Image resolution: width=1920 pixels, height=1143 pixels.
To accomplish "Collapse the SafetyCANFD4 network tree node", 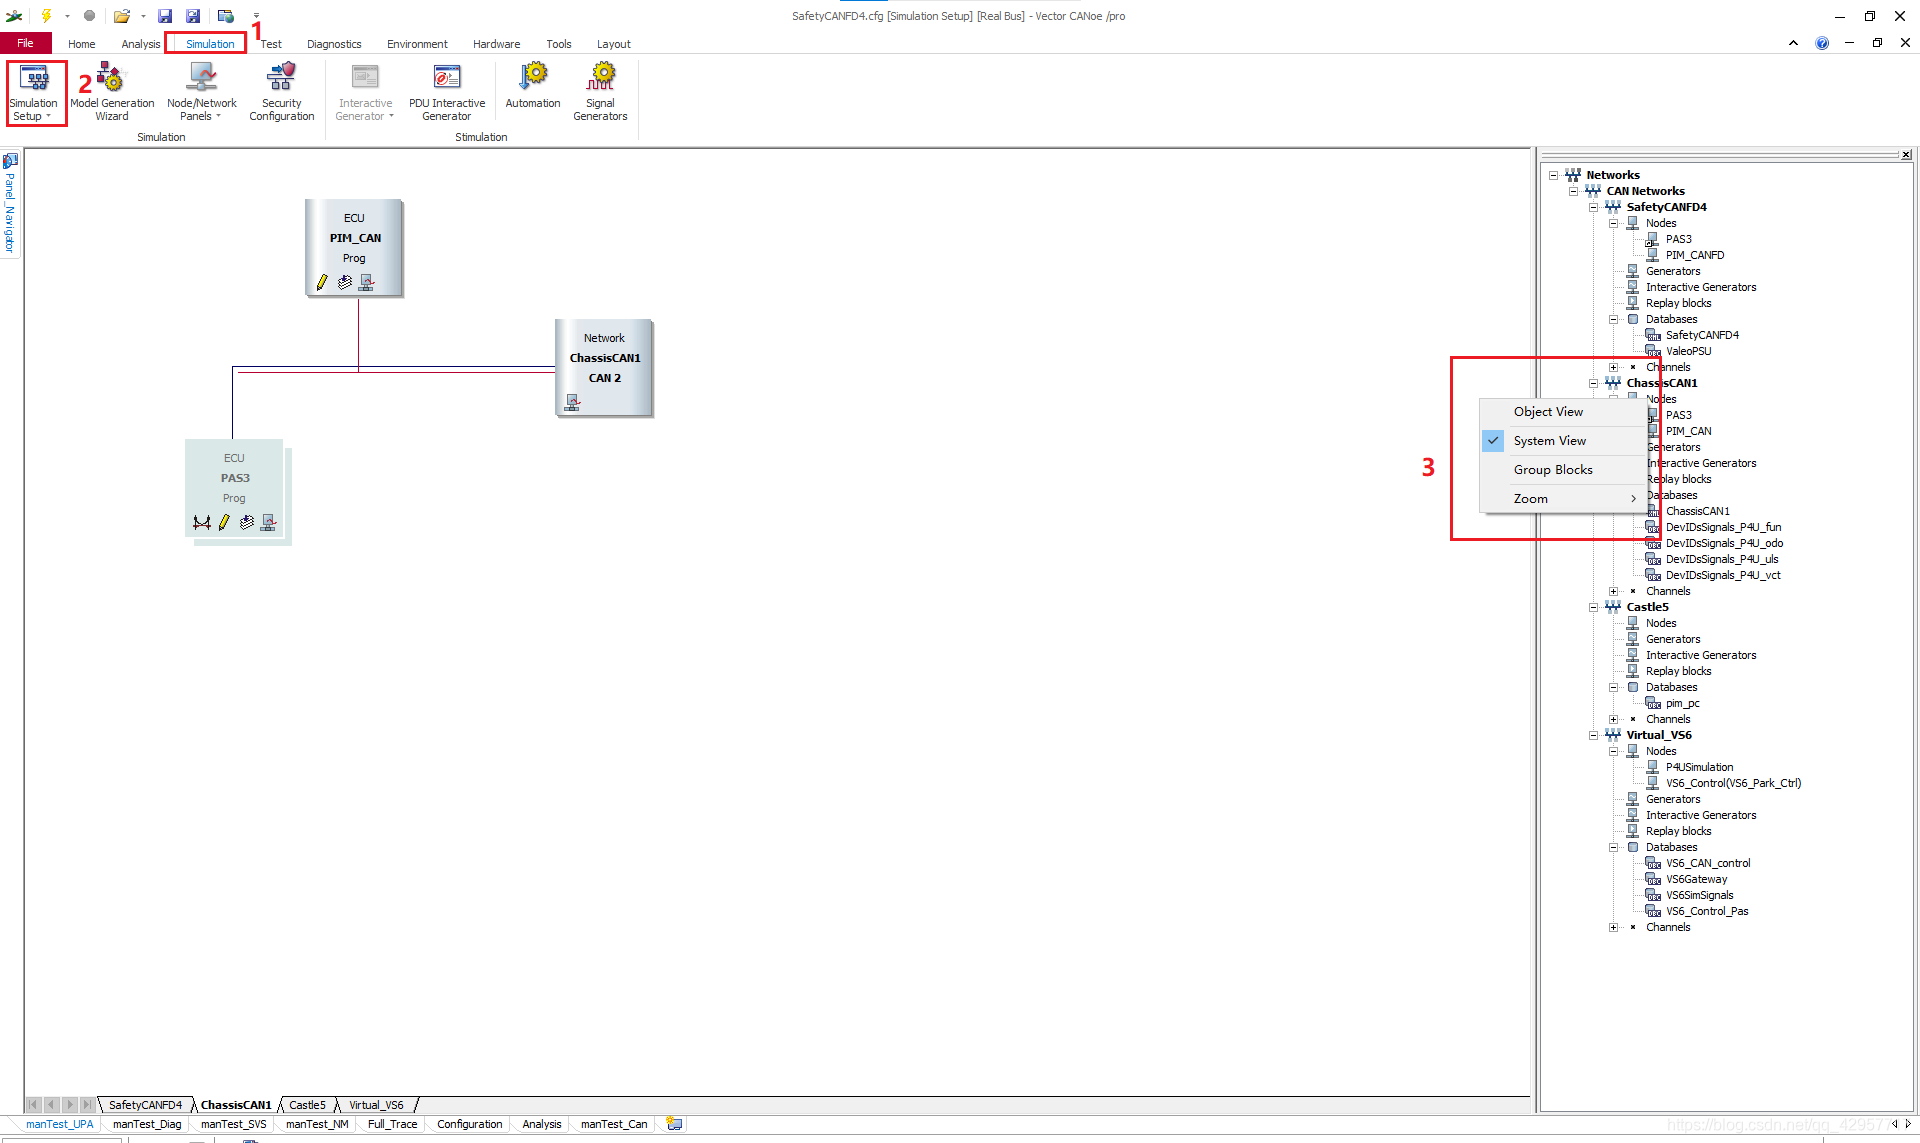I will tap(1593, 207).
